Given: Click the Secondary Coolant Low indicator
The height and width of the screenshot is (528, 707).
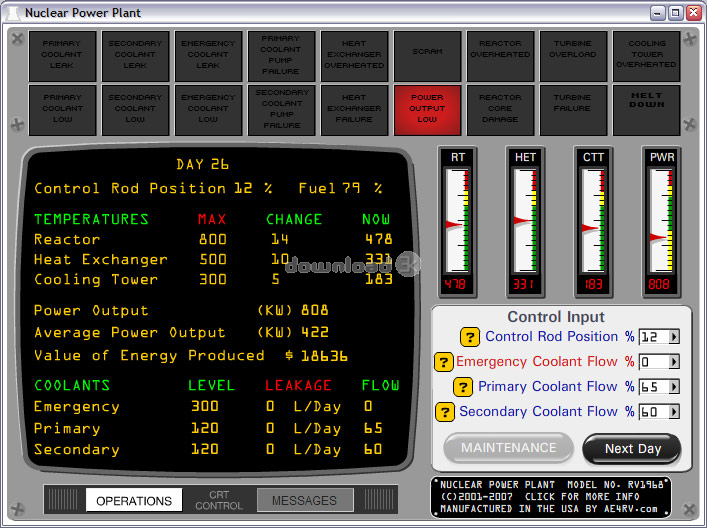Looking at the screenshot, I should pyautogui.click(x=135, y=110).
